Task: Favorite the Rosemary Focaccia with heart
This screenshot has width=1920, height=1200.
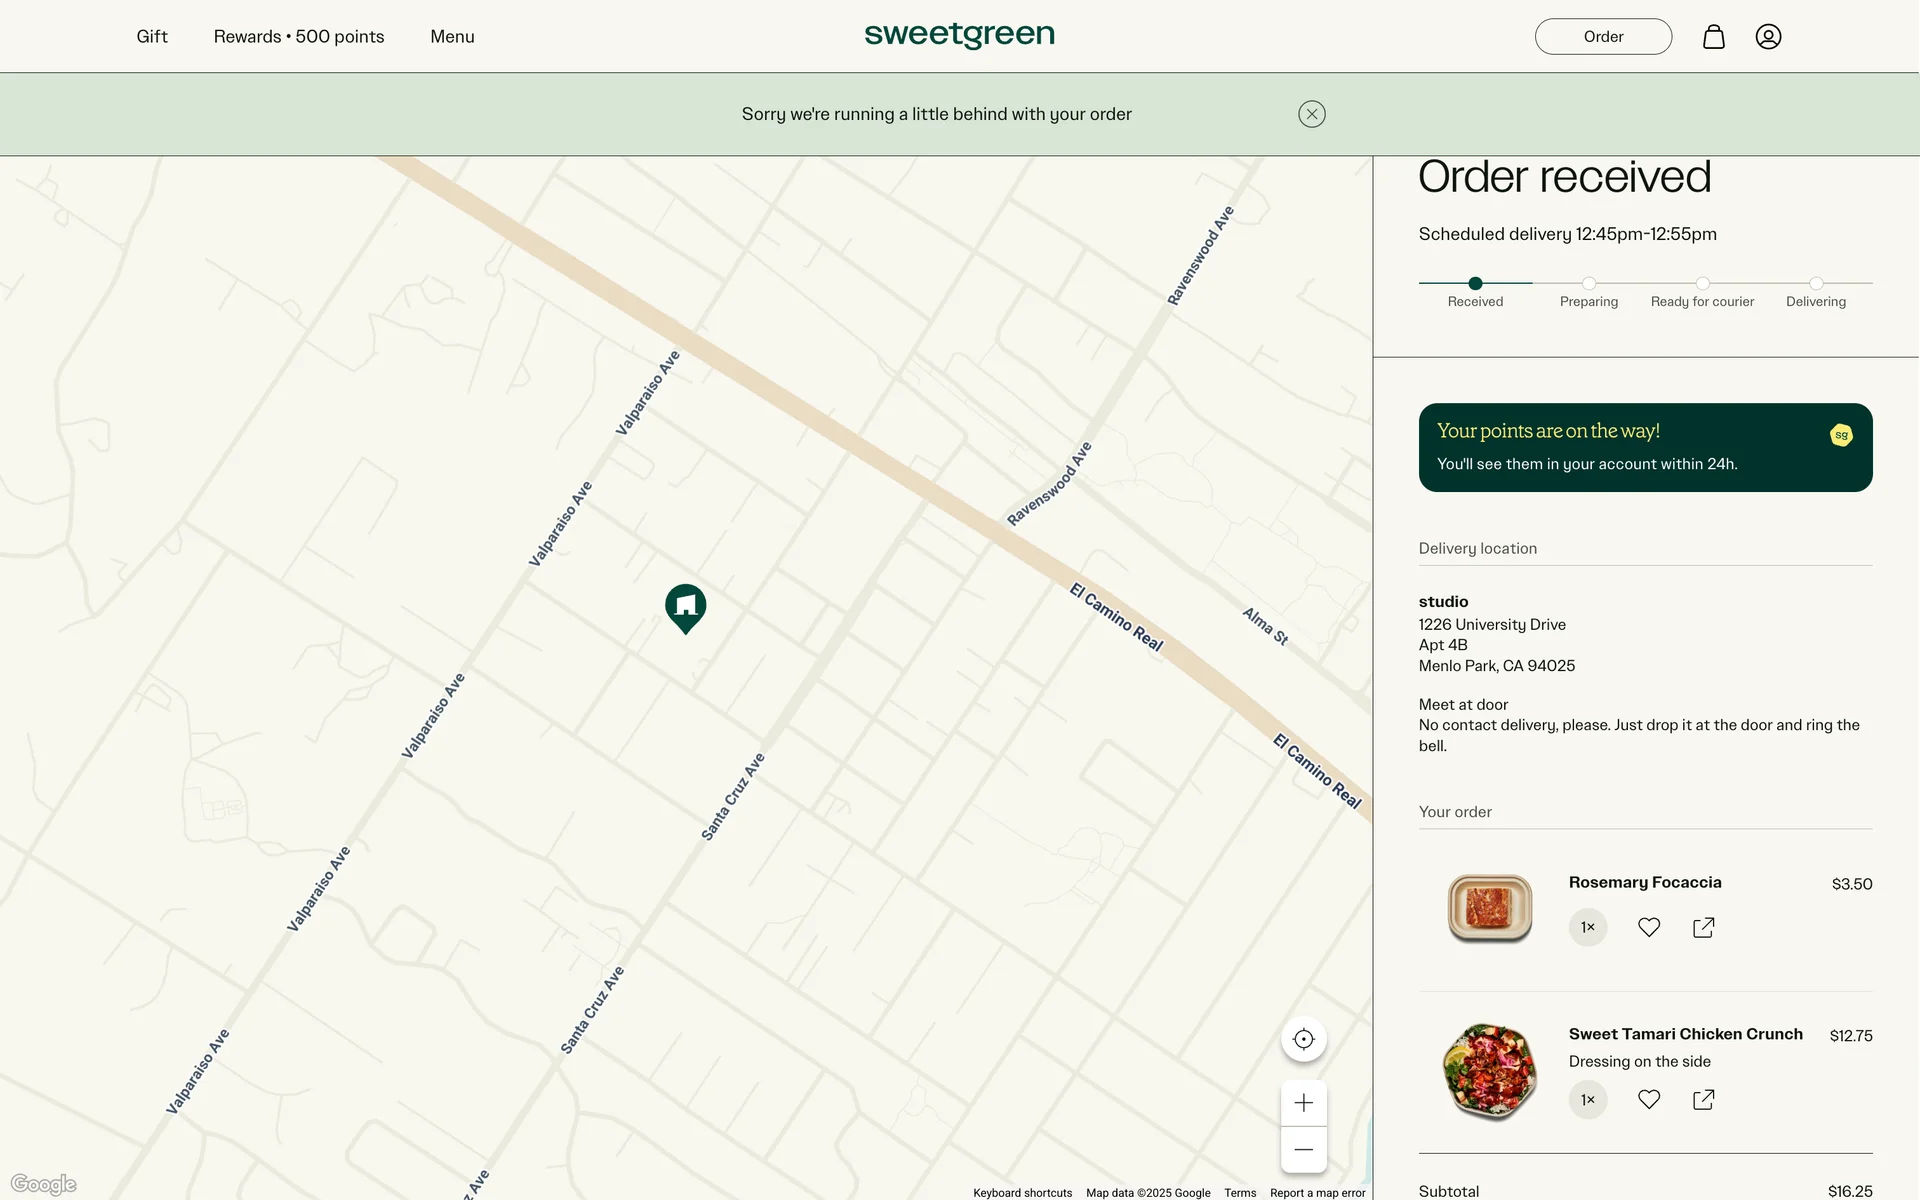Action: click(1648, 927)
